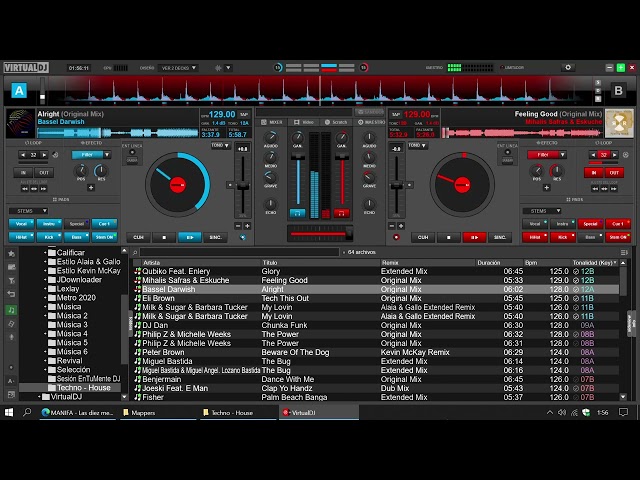
Task: Open the Windows Start menu
Action: click(9, 413)
